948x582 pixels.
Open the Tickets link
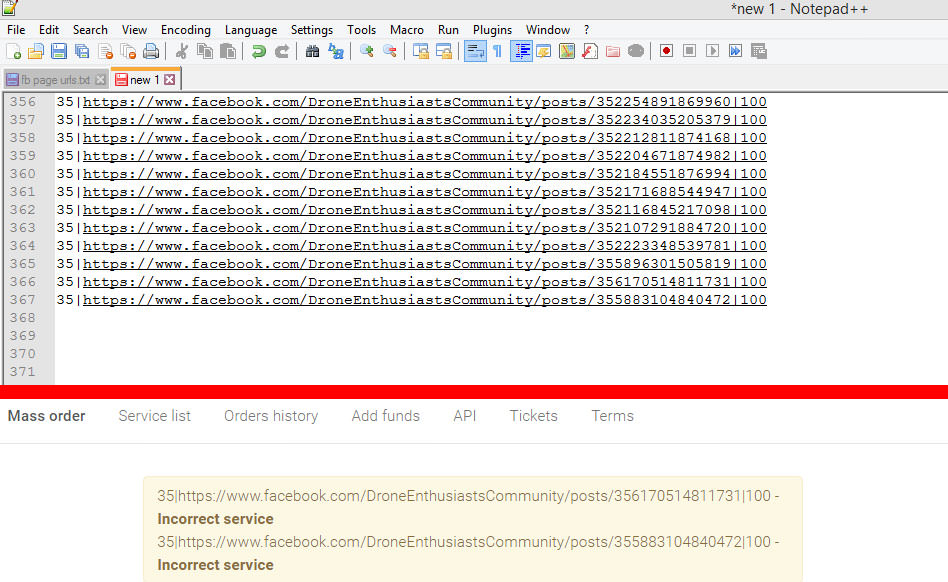point(533,416)
